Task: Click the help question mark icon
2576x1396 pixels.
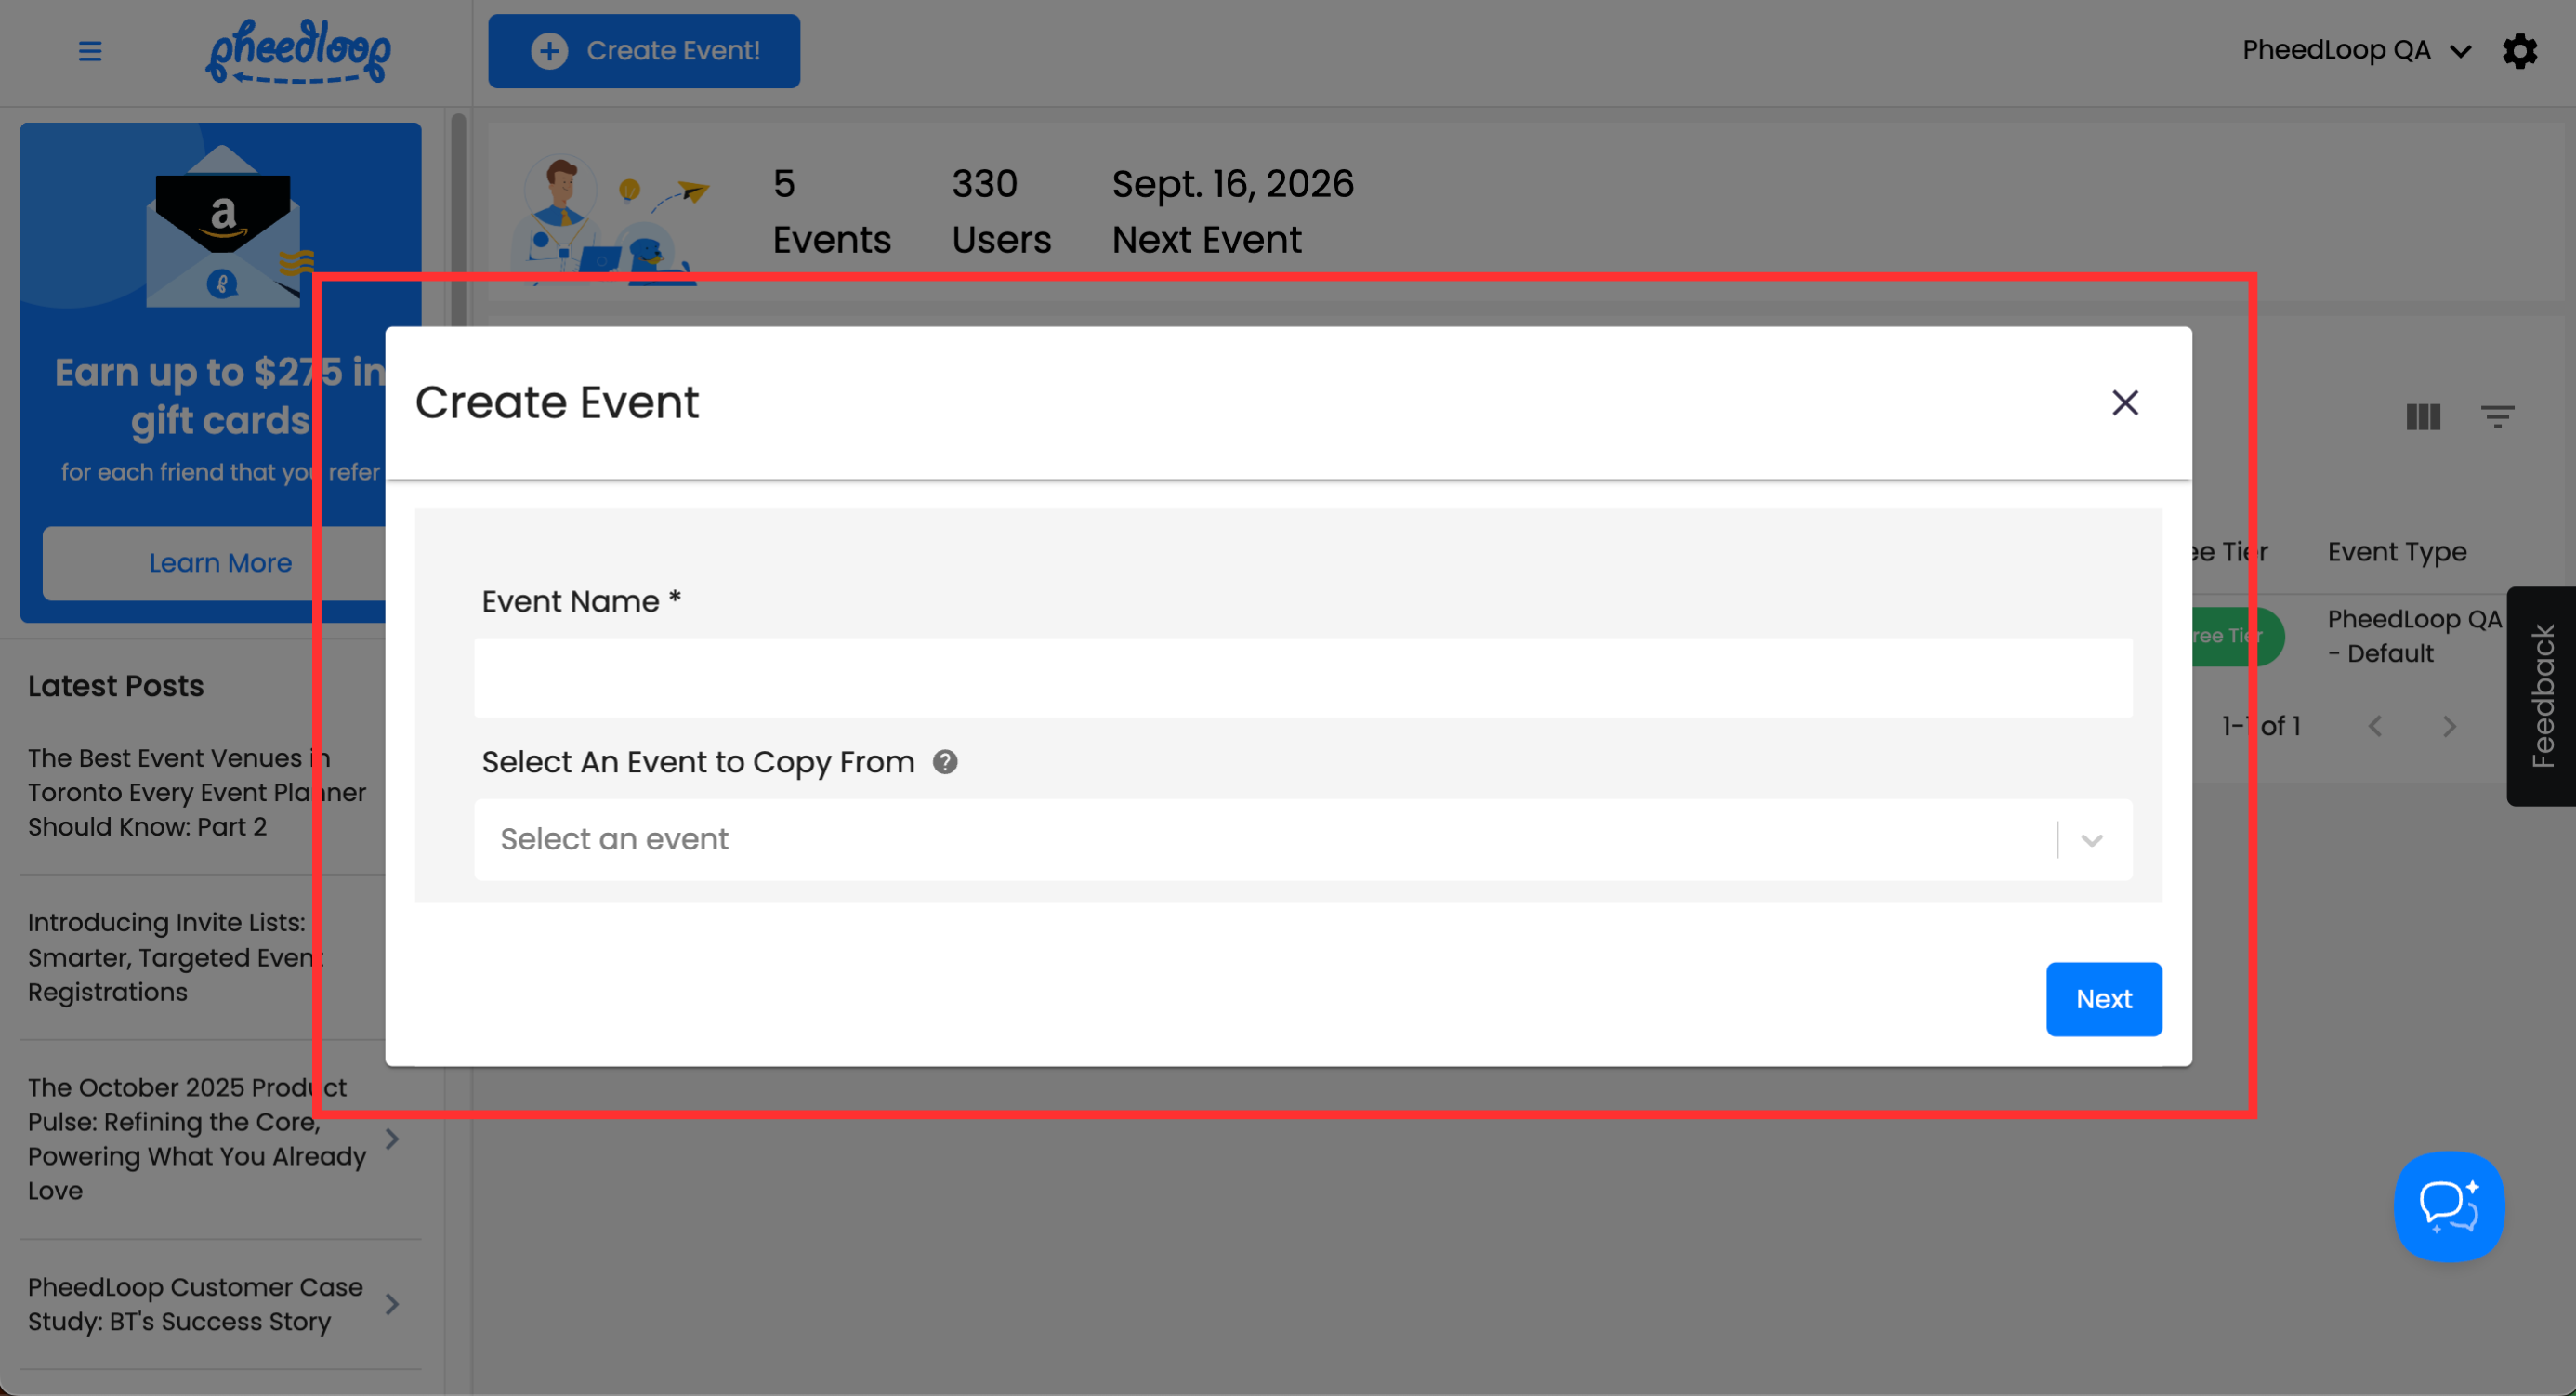Action: (944, 762)
